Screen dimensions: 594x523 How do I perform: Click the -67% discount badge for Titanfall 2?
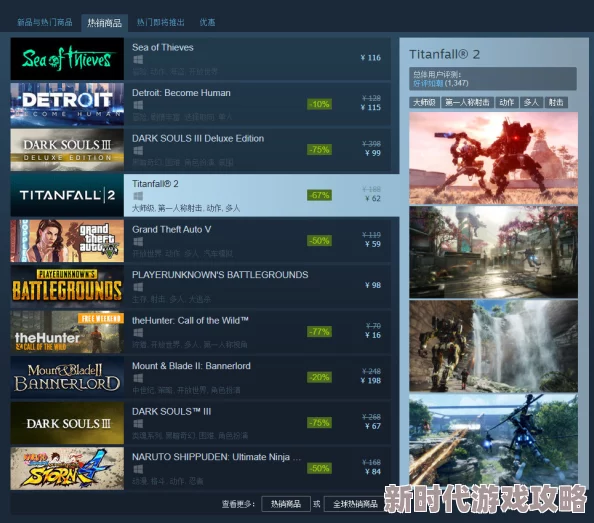click(x=319, y=195)
